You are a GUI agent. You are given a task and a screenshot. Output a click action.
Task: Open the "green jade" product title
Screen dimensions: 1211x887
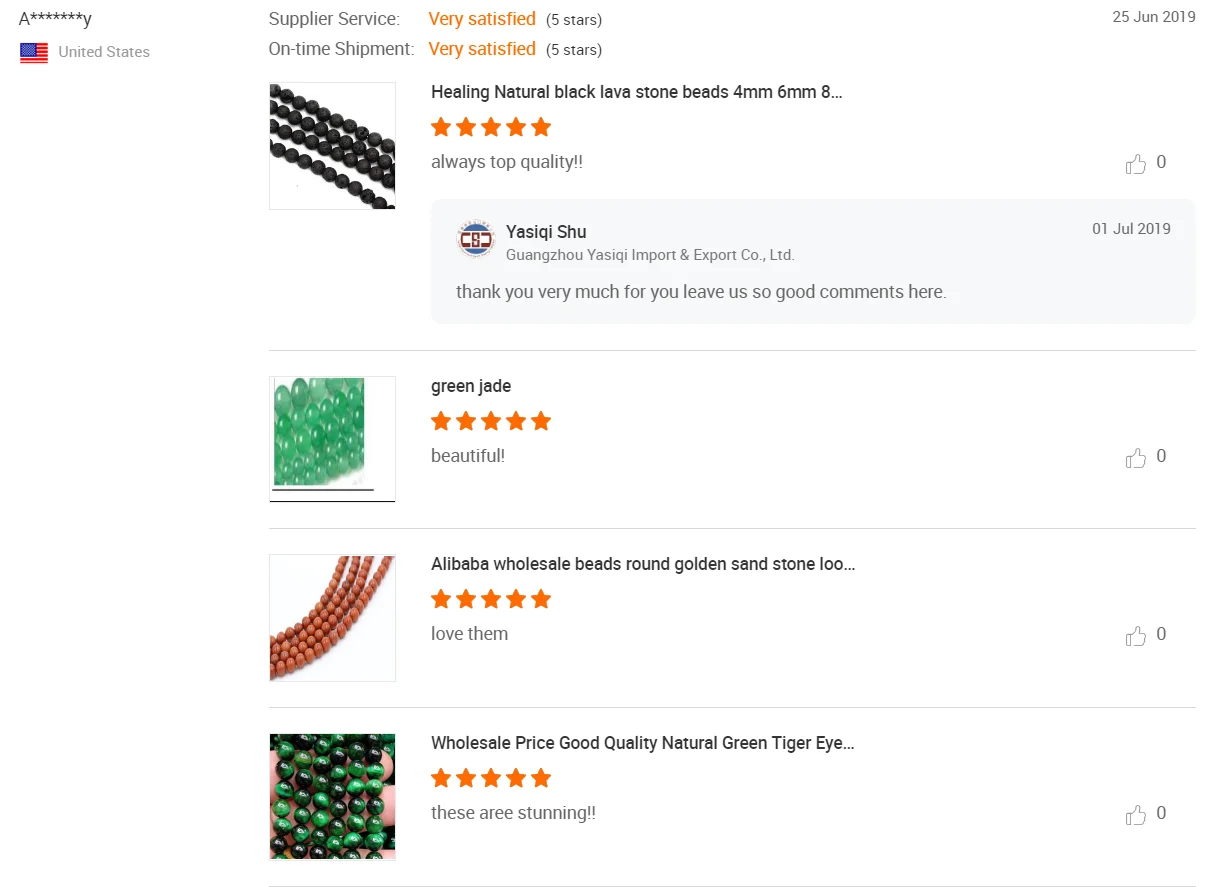pos(471,386)
